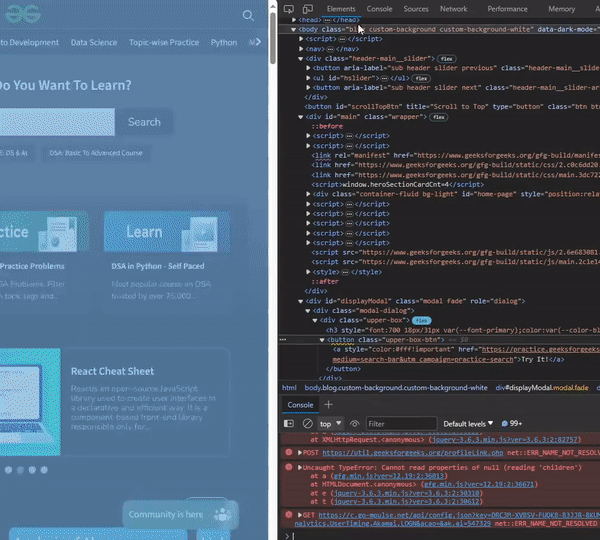Switch to the Elements tab
600x540 pixels.
341,9
